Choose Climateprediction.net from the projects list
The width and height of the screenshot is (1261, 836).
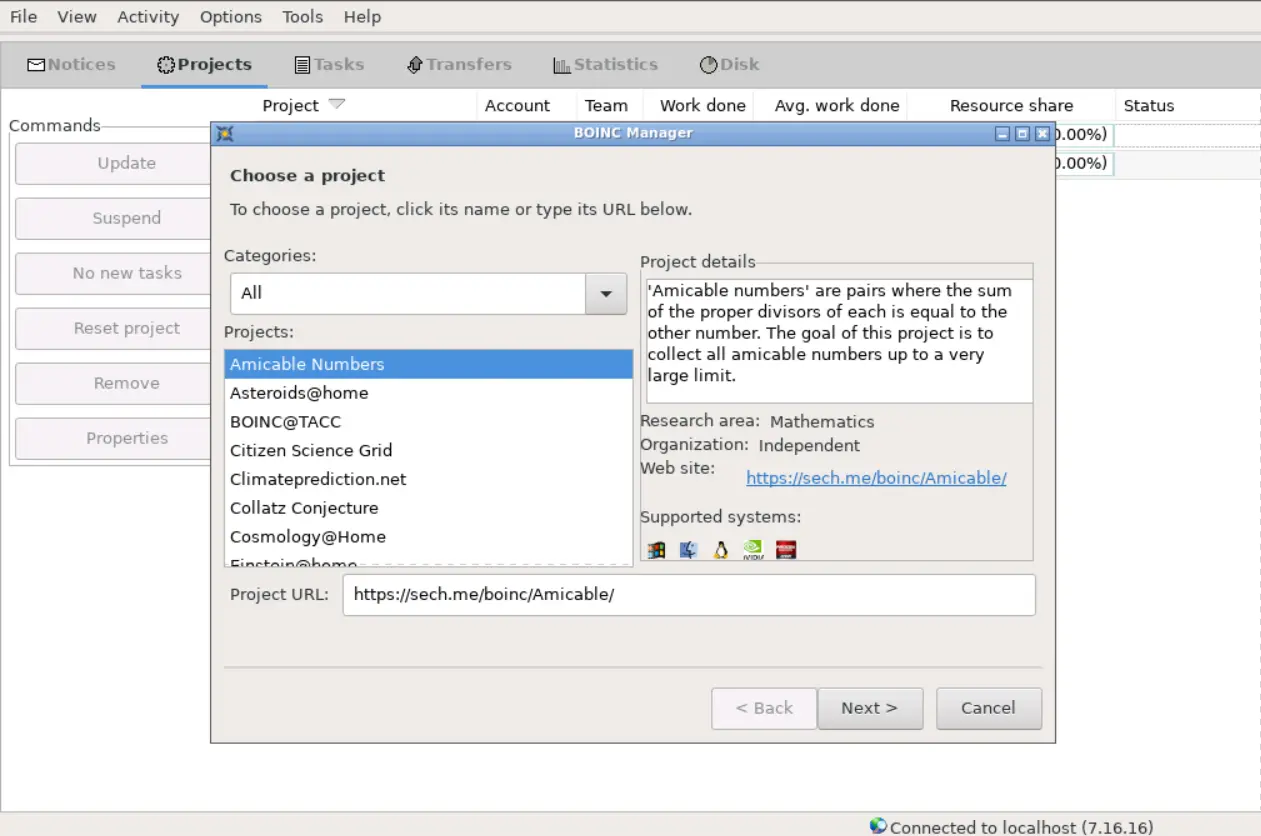318,479
